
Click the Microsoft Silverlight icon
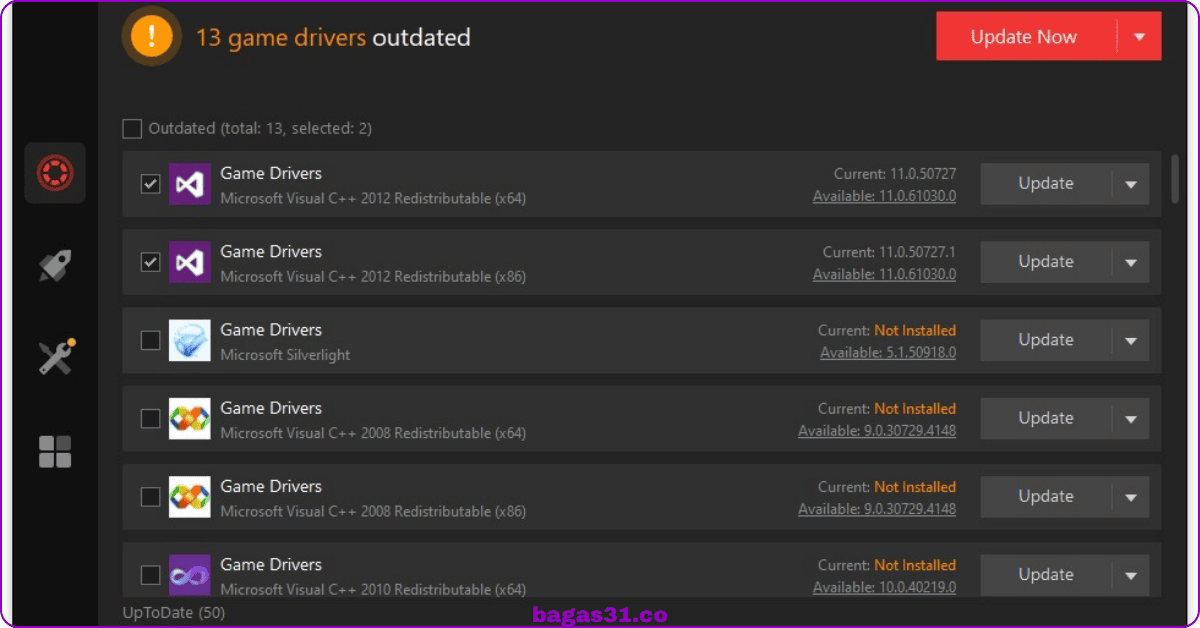(x=190, y=340)
